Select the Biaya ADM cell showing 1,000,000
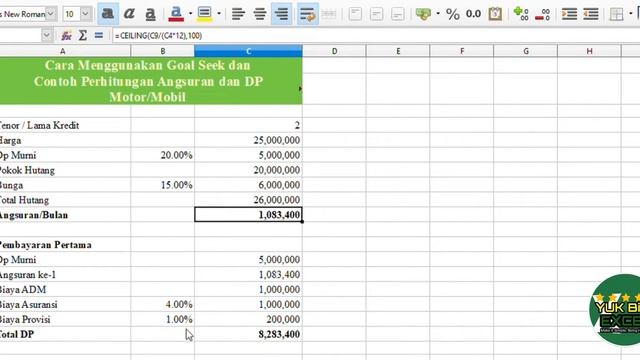Image resolution: width=640 pixels, height=360 pixels. coord(248,289)
